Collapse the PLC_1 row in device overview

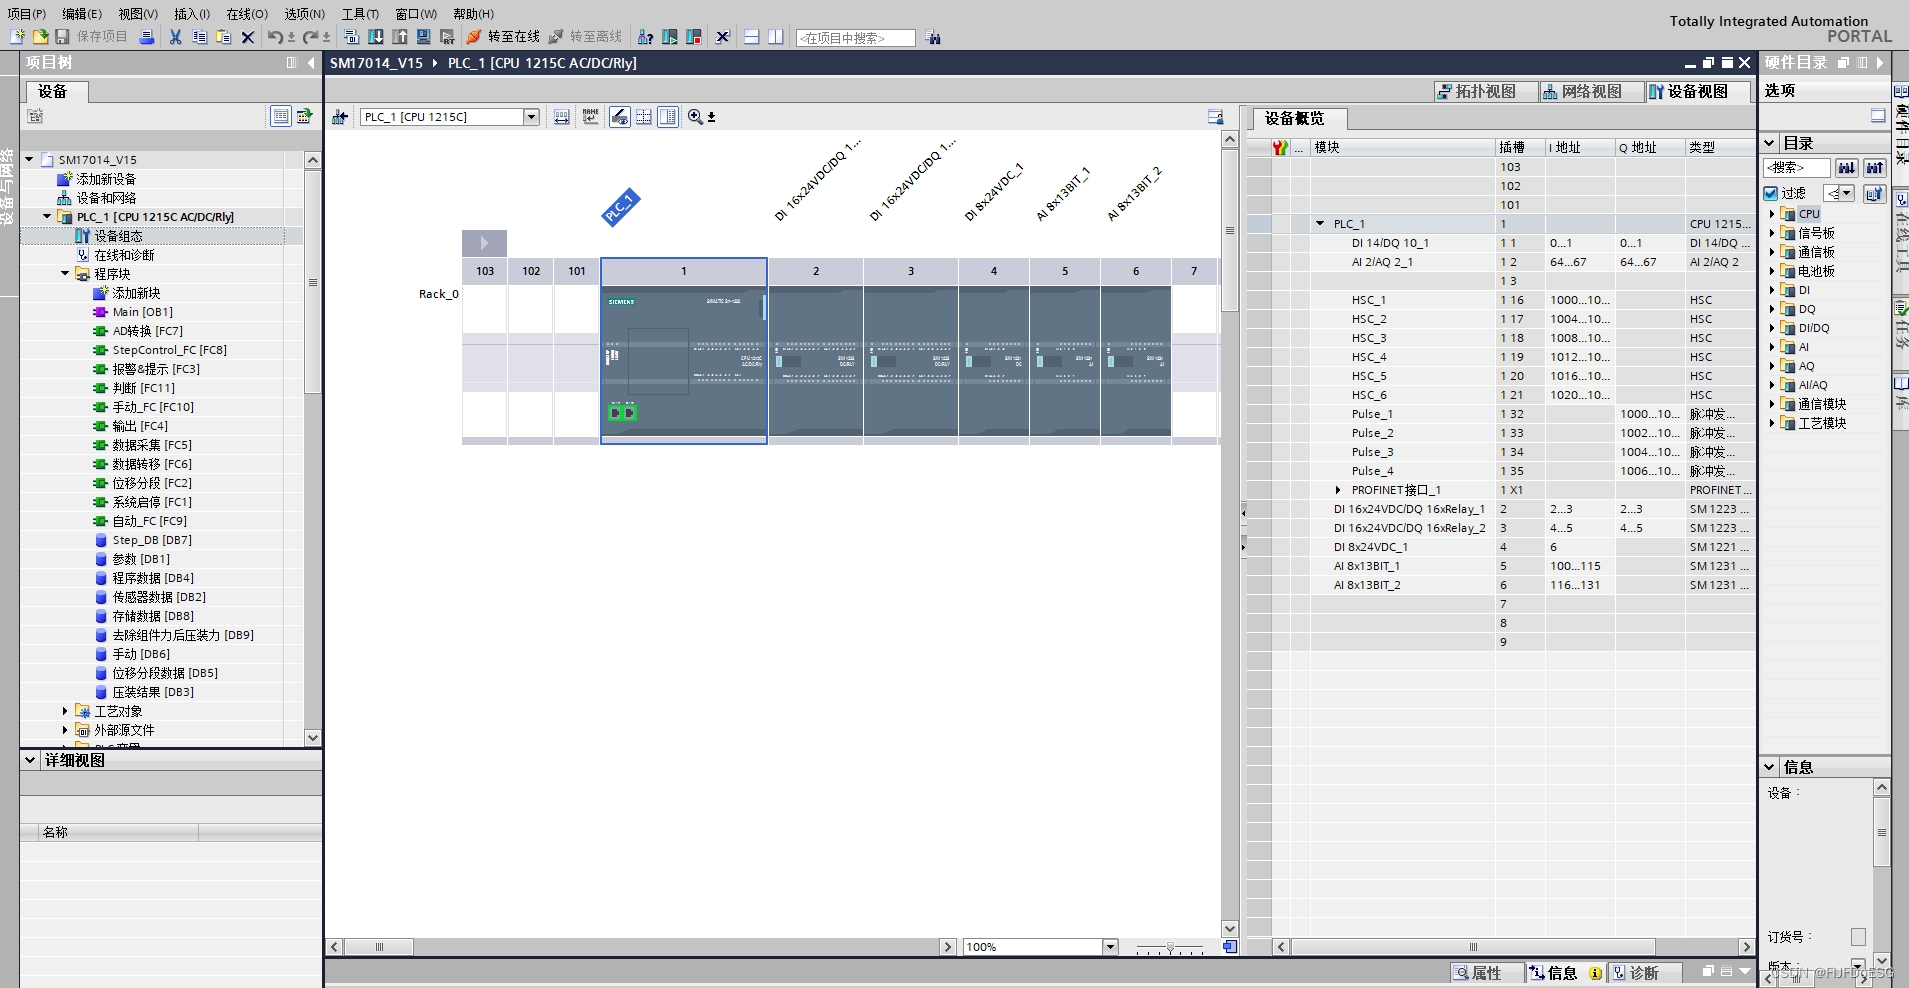point(1320,224)
